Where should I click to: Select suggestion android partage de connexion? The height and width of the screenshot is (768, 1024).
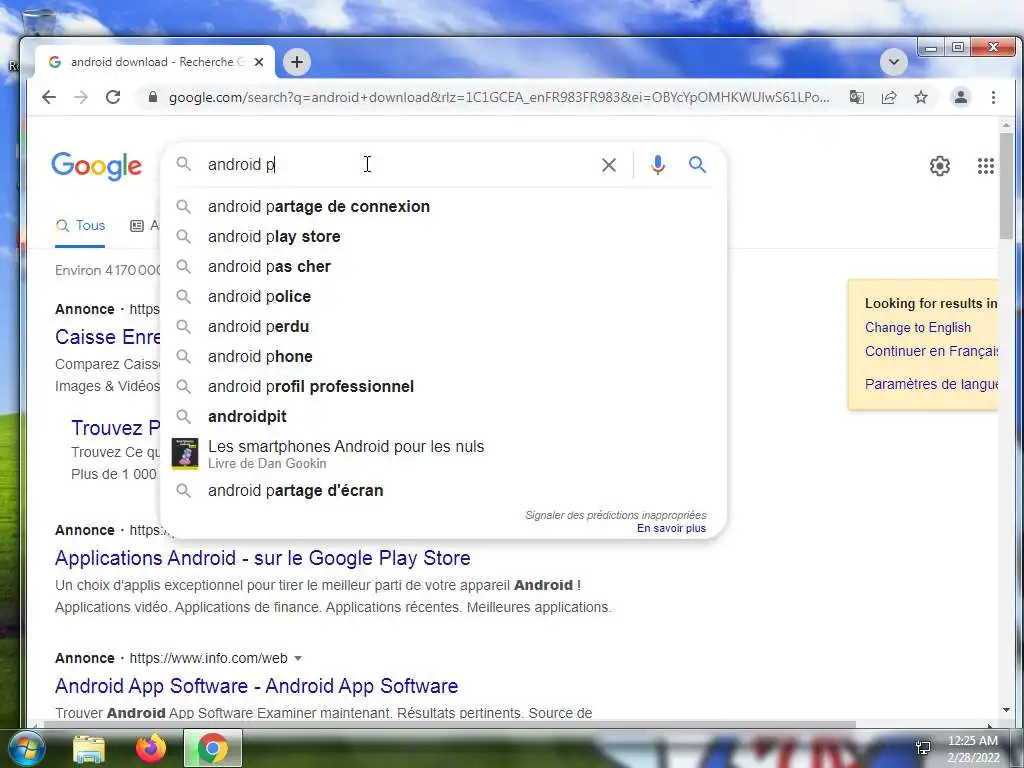(x=443, y=206)
